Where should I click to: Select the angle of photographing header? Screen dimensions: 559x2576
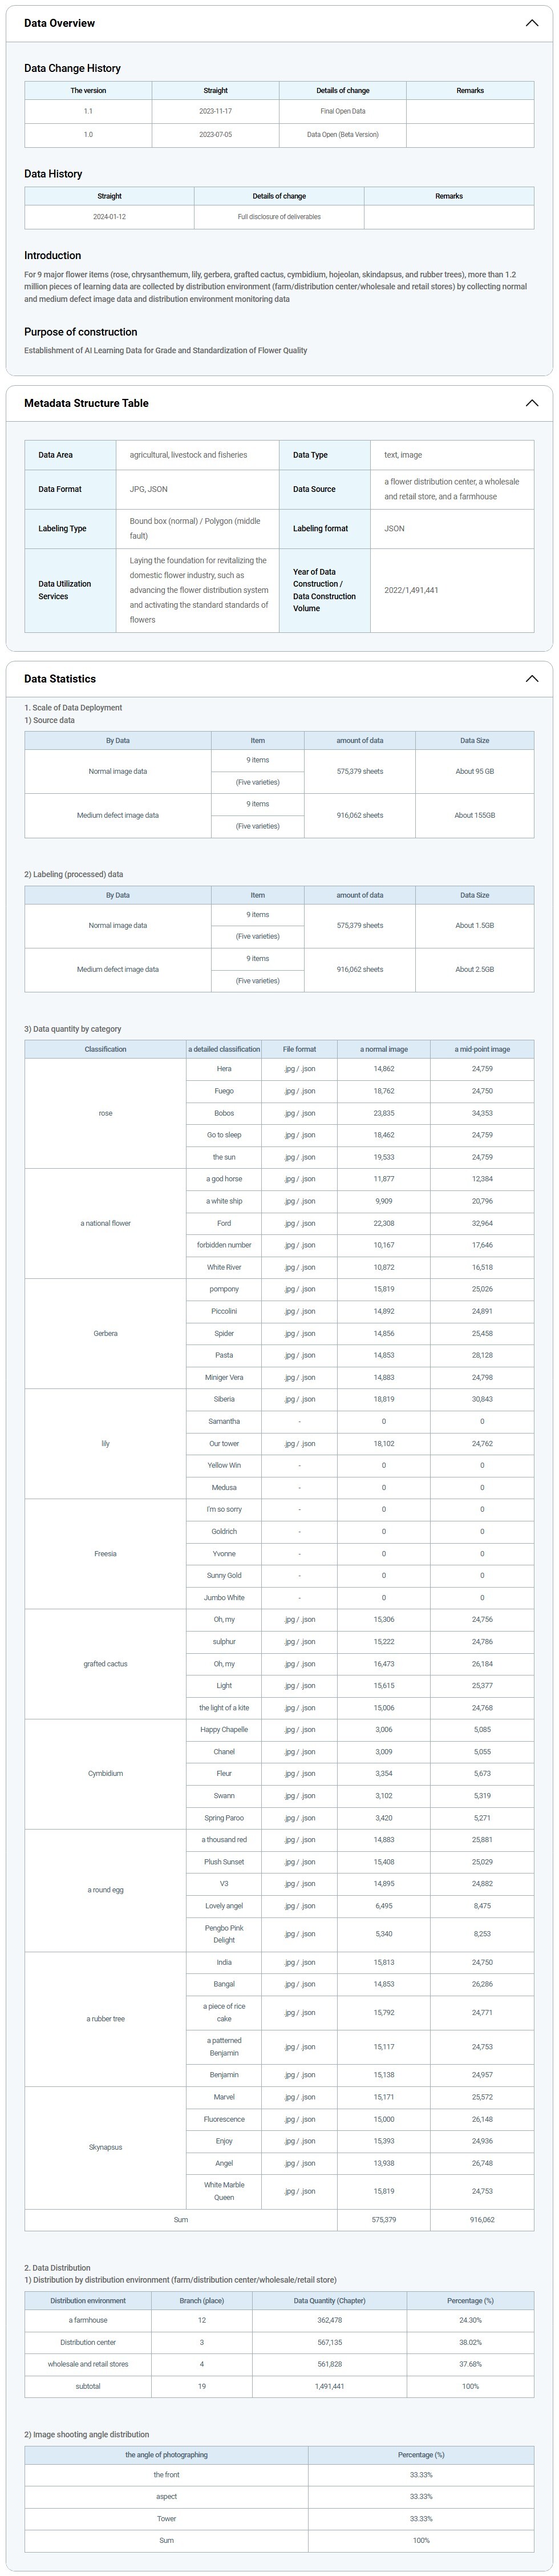point(166,2454)
